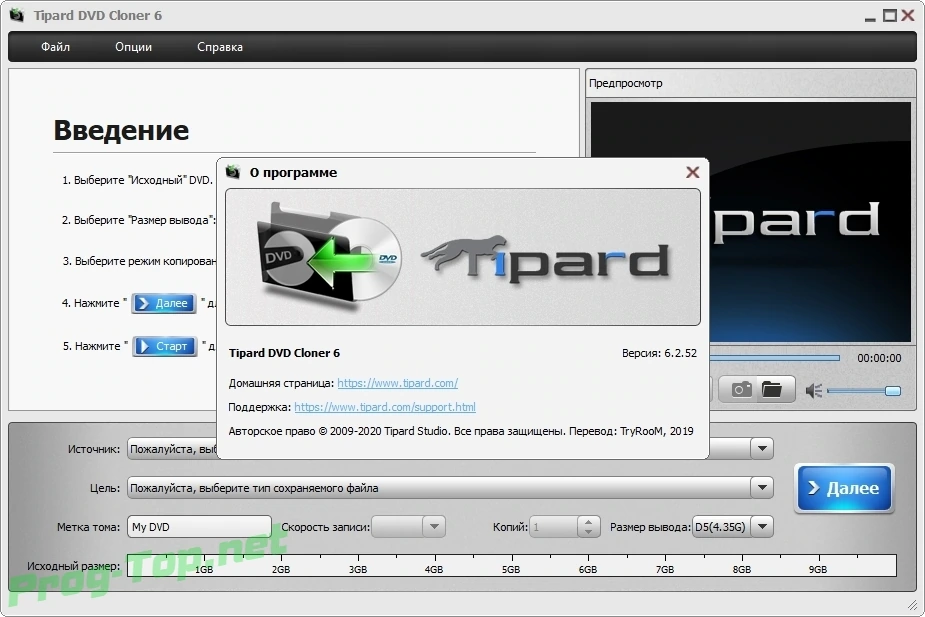Click the Старт button in instruction step 5
The image size is (925, 617).
pyautogui.click(x=165, y=346)
